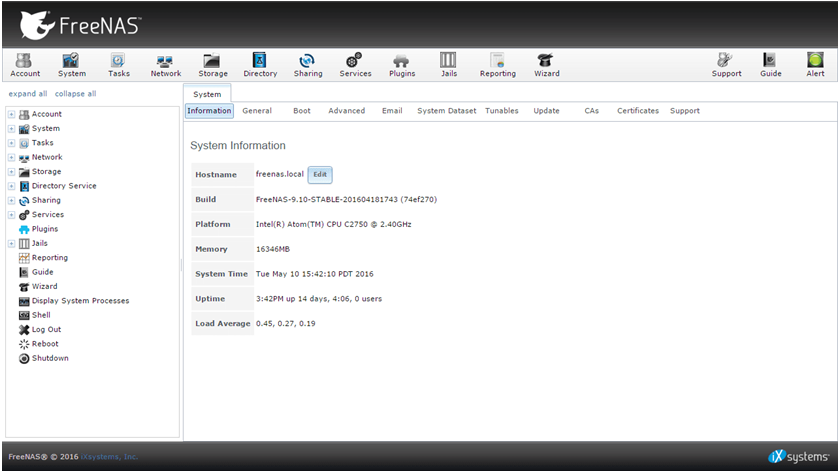This screenshot has width=838, height=473.
Task: Expand the Storage tree node
Action: [11, 172]
